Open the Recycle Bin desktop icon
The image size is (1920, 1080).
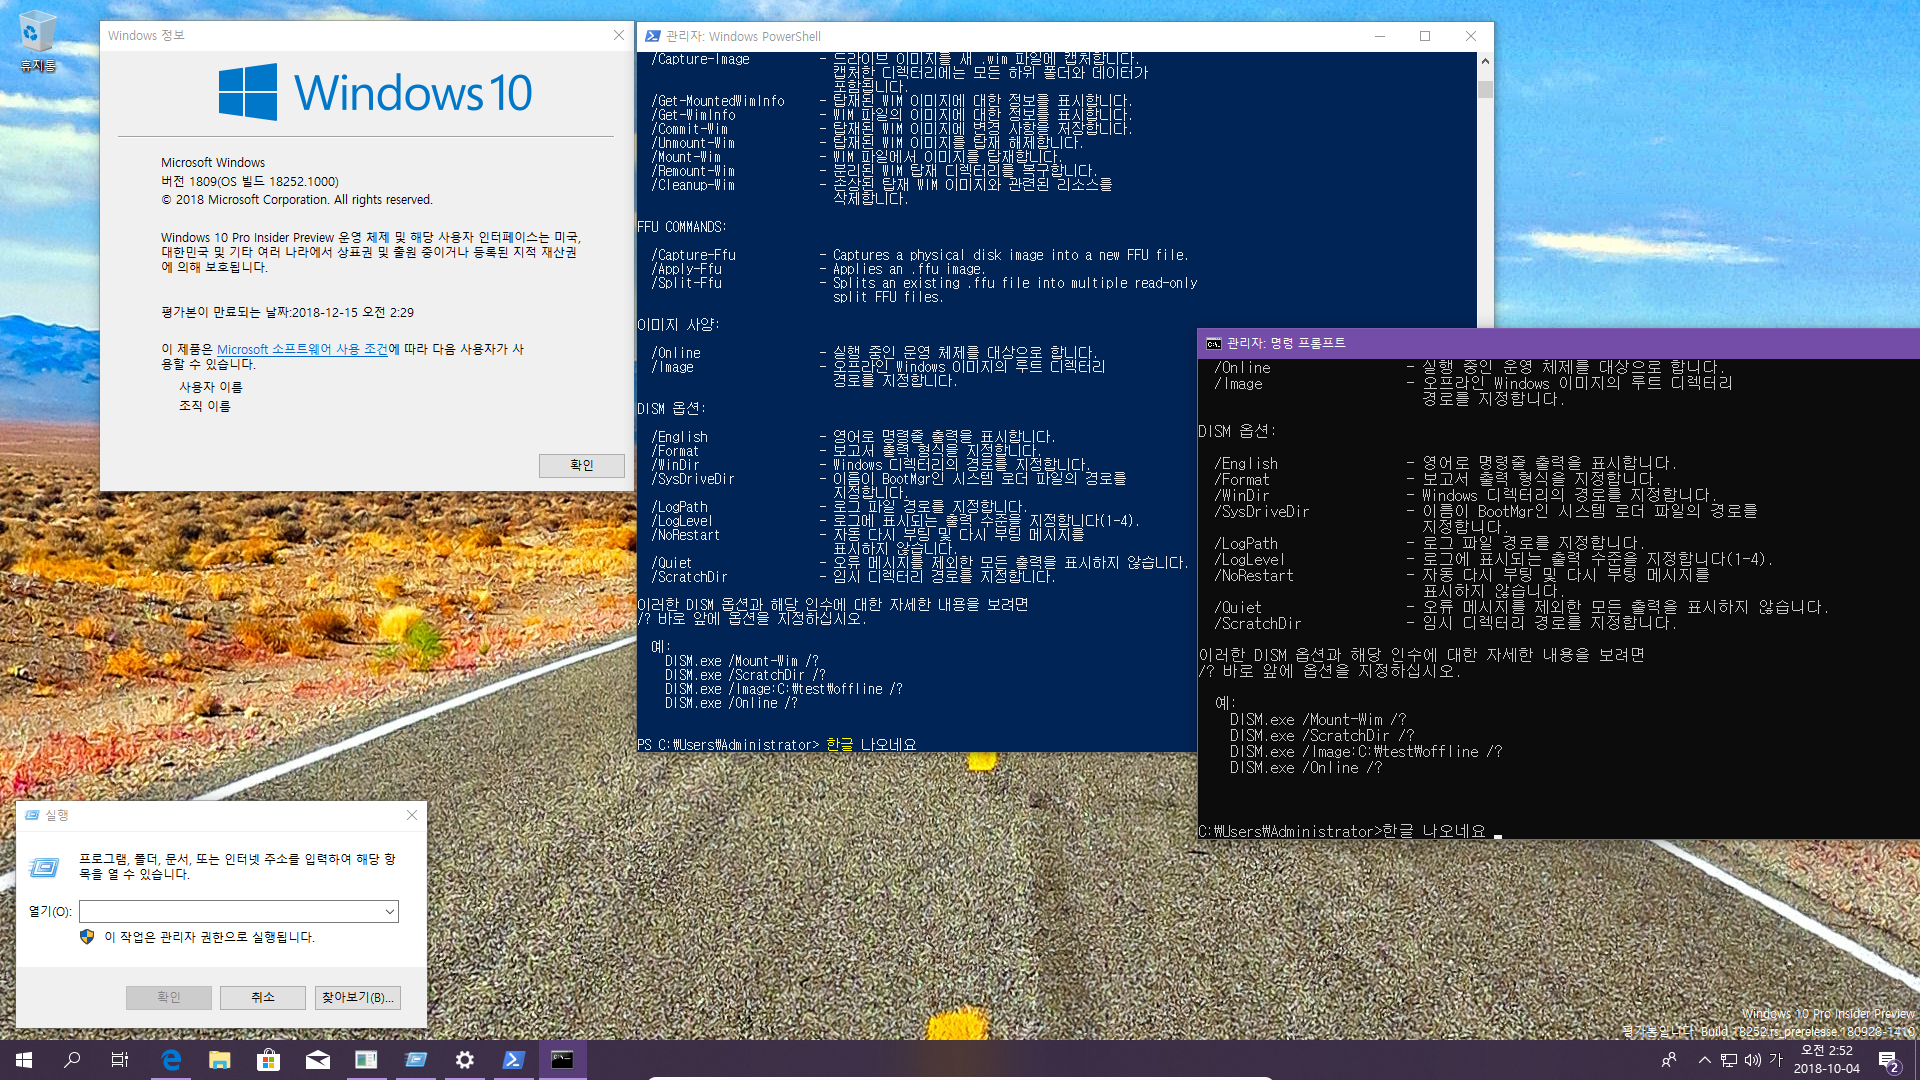click(37, 42)
